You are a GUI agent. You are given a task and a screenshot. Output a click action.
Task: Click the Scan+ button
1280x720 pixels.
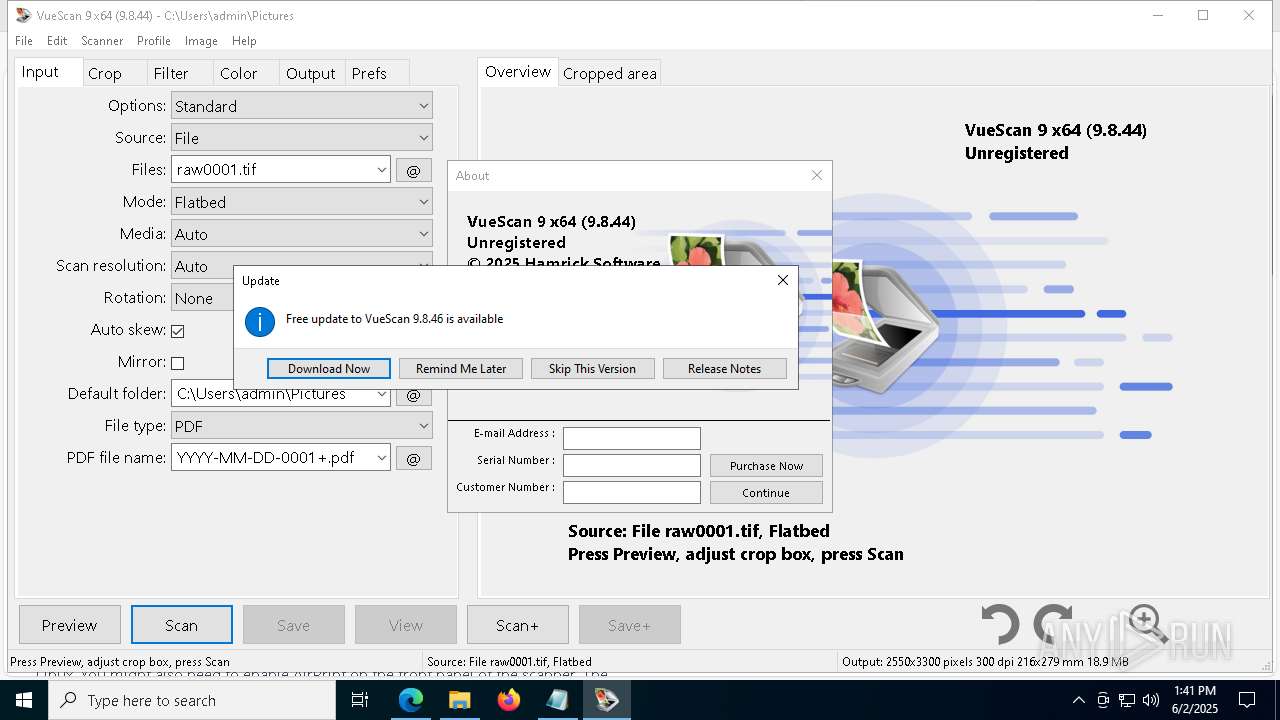click(518, 625)
